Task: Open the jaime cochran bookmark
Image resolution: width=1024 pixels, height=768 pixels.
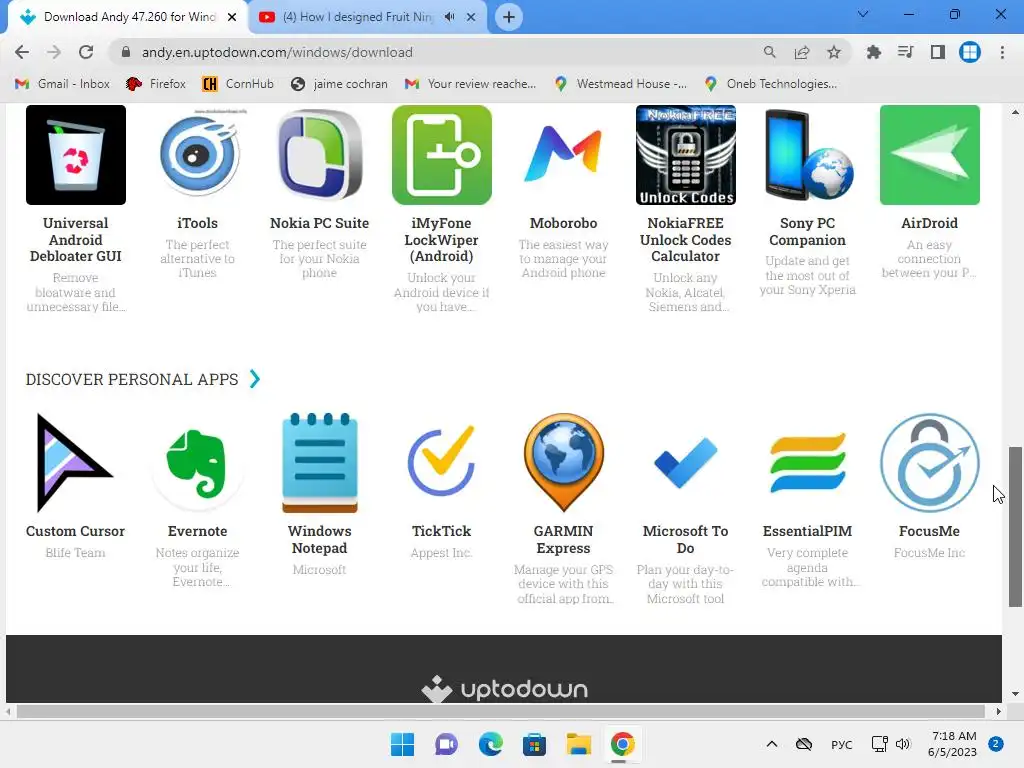Action: pyautogui.click(x=339, y=84)
